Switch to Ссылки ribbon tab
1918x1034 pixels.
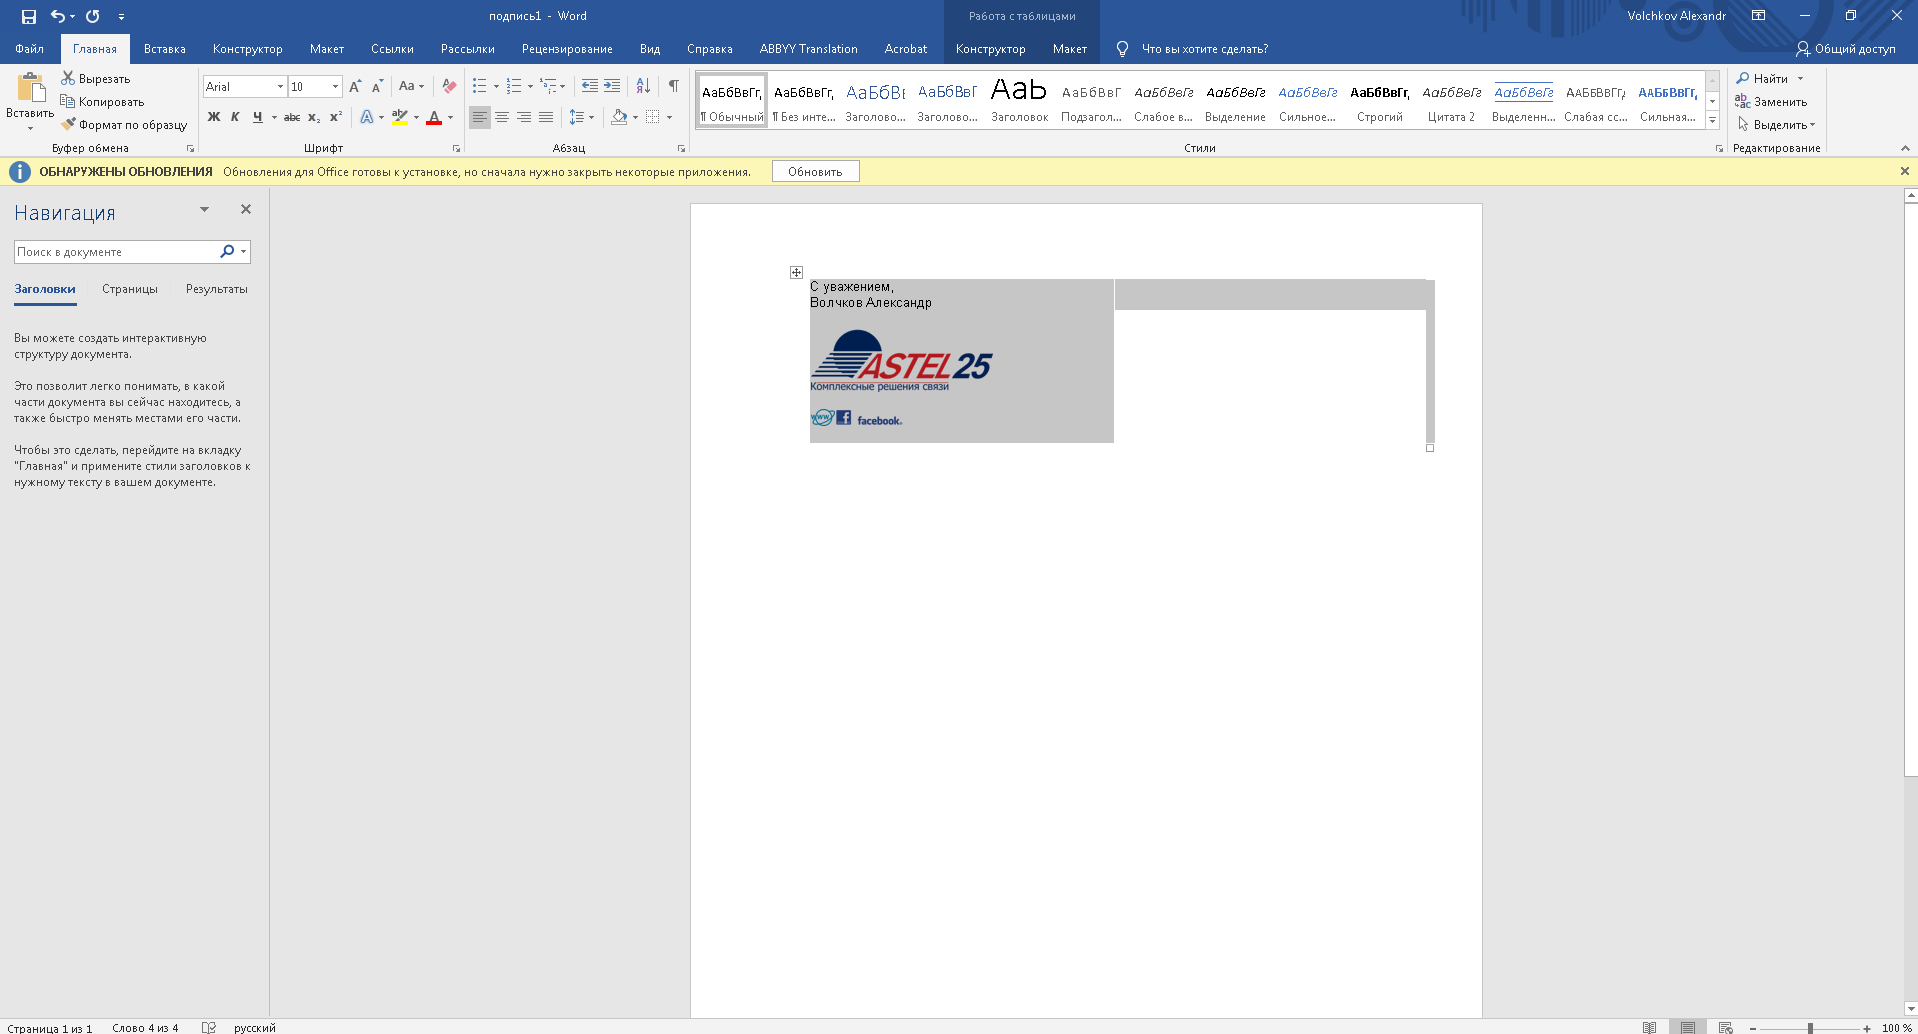[392, 49]
